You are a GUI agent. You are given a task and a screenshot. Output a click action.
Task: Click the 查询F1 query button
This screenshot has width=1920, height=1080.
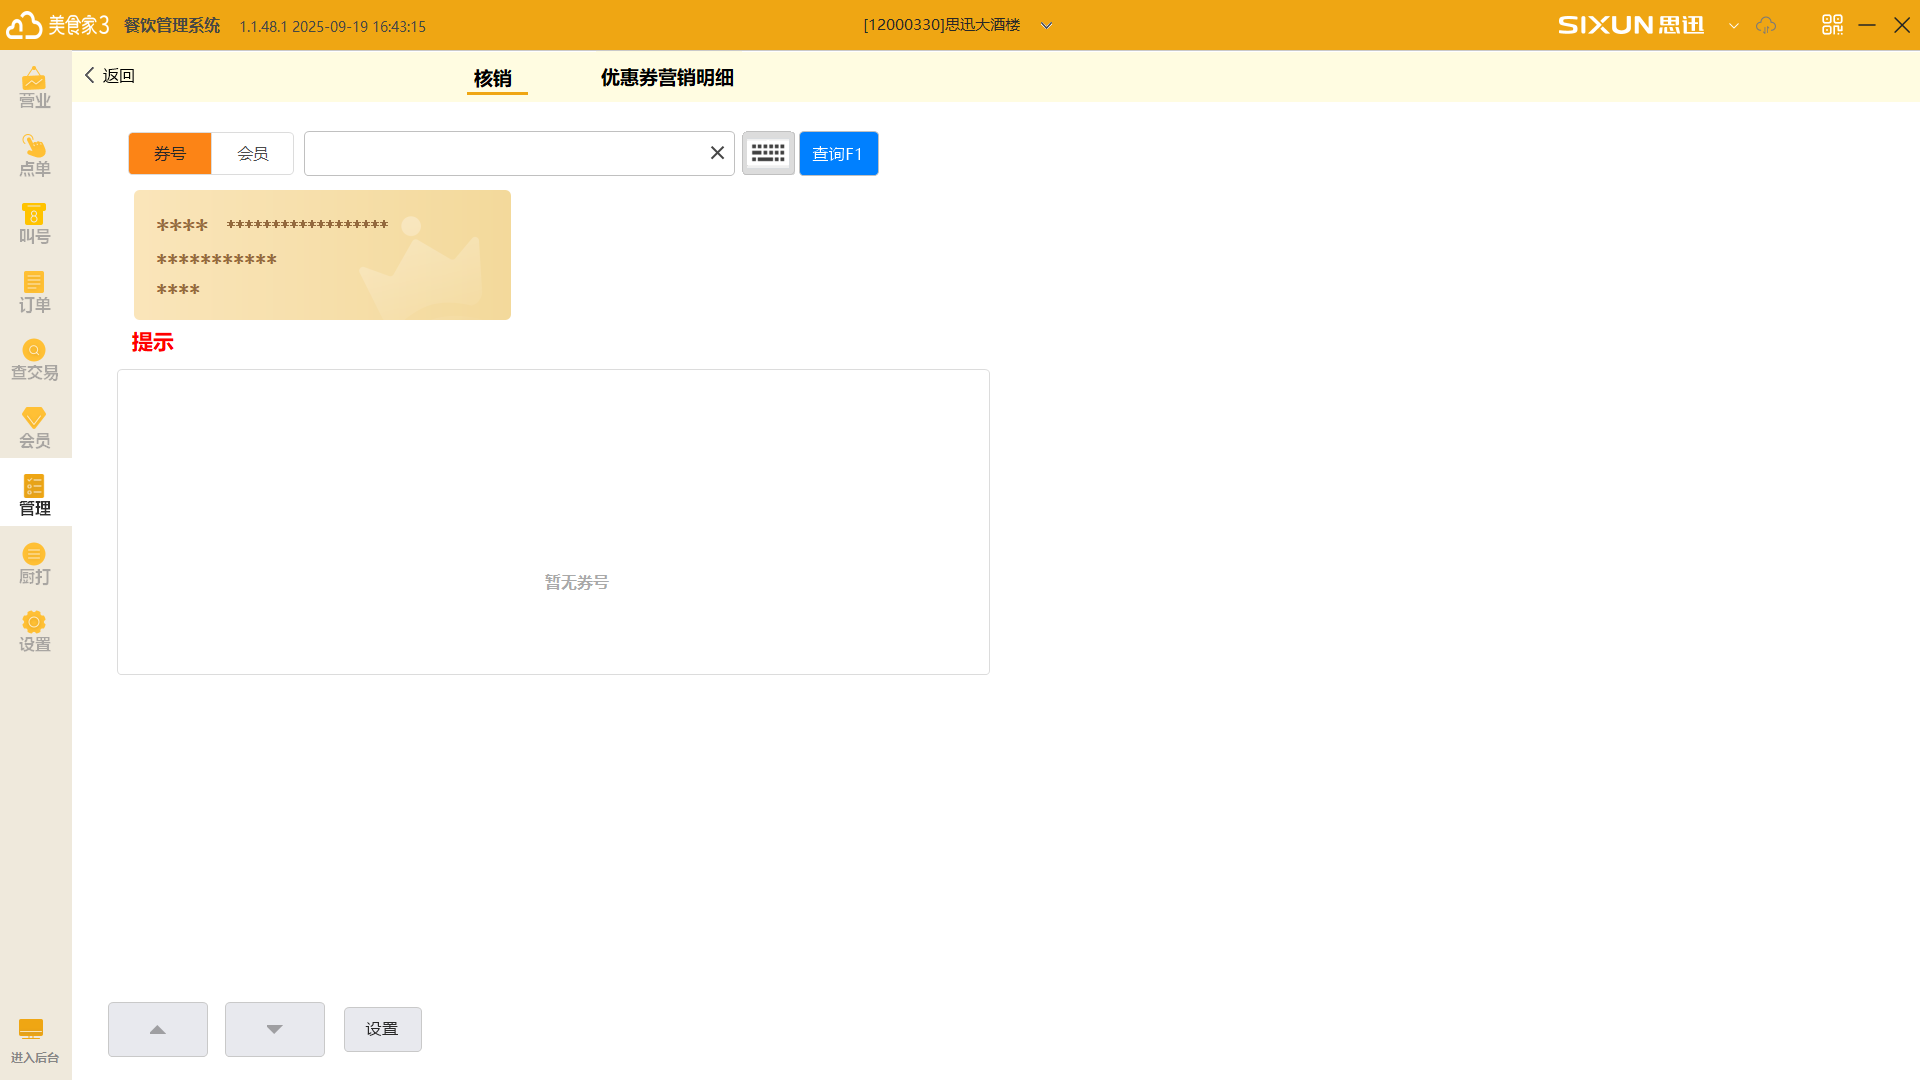(838, 153)
